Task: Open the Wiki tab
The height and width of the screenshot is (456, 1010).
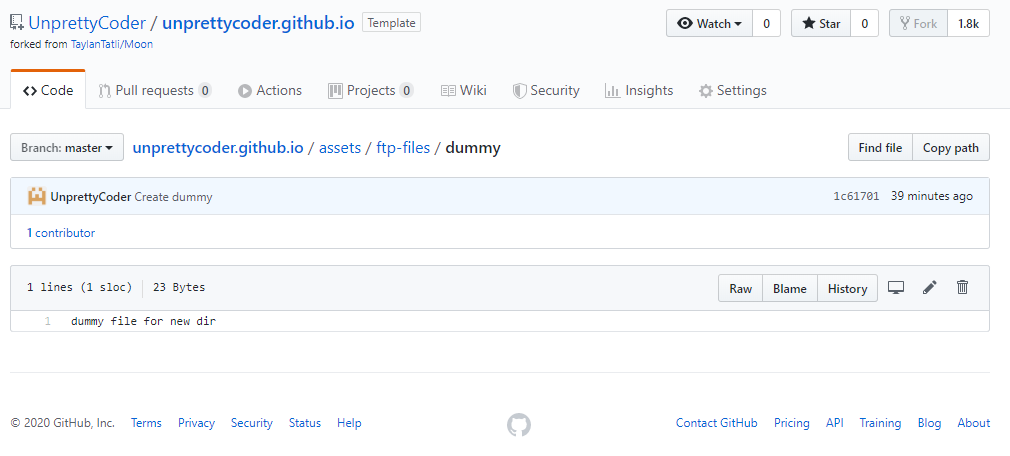Action: 464,91
